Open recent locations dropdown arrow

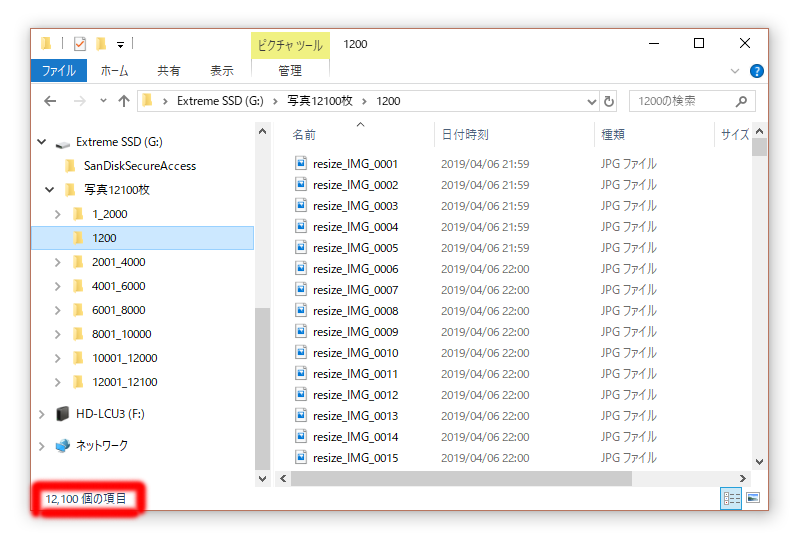[x=104, y=101]
